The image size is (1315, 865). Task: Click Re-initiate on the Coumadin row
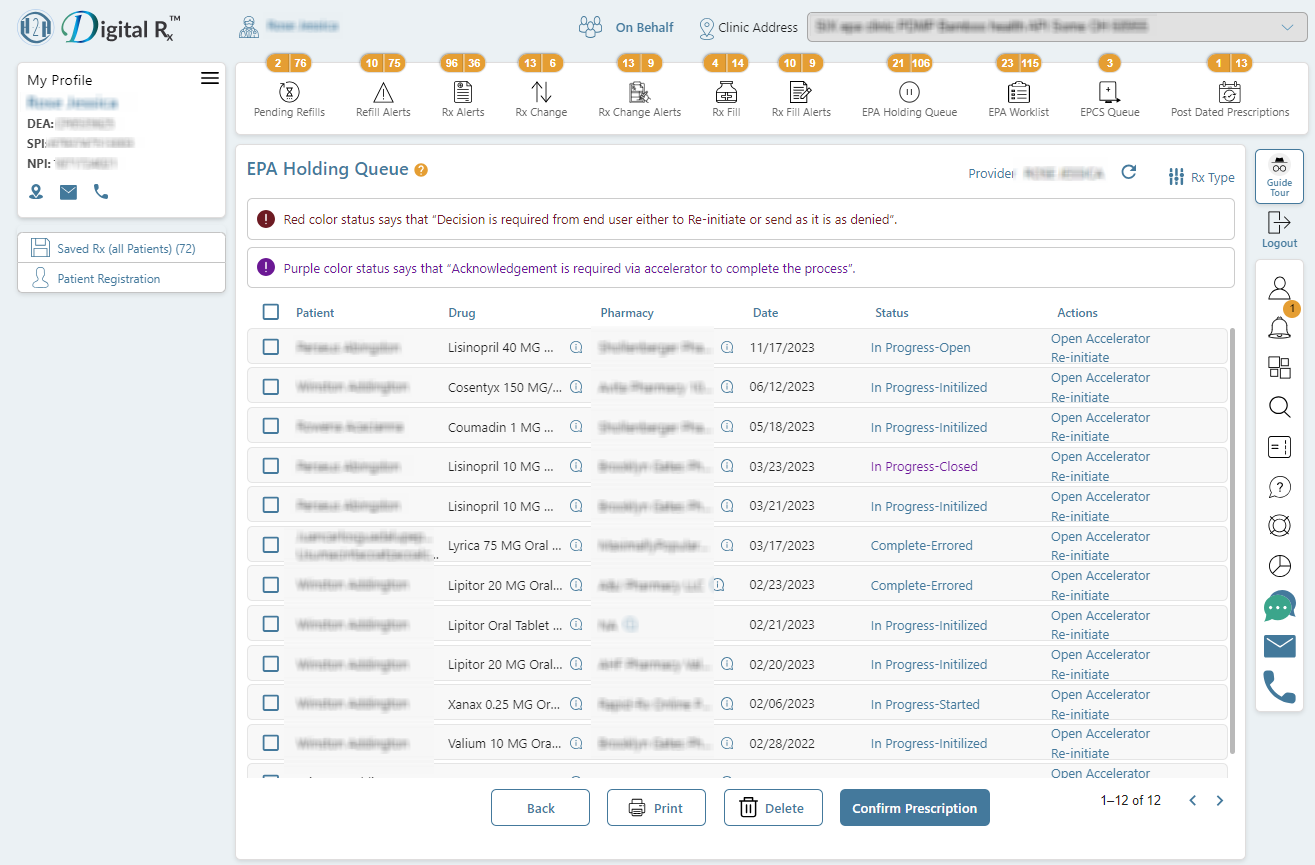(1079, 436)
